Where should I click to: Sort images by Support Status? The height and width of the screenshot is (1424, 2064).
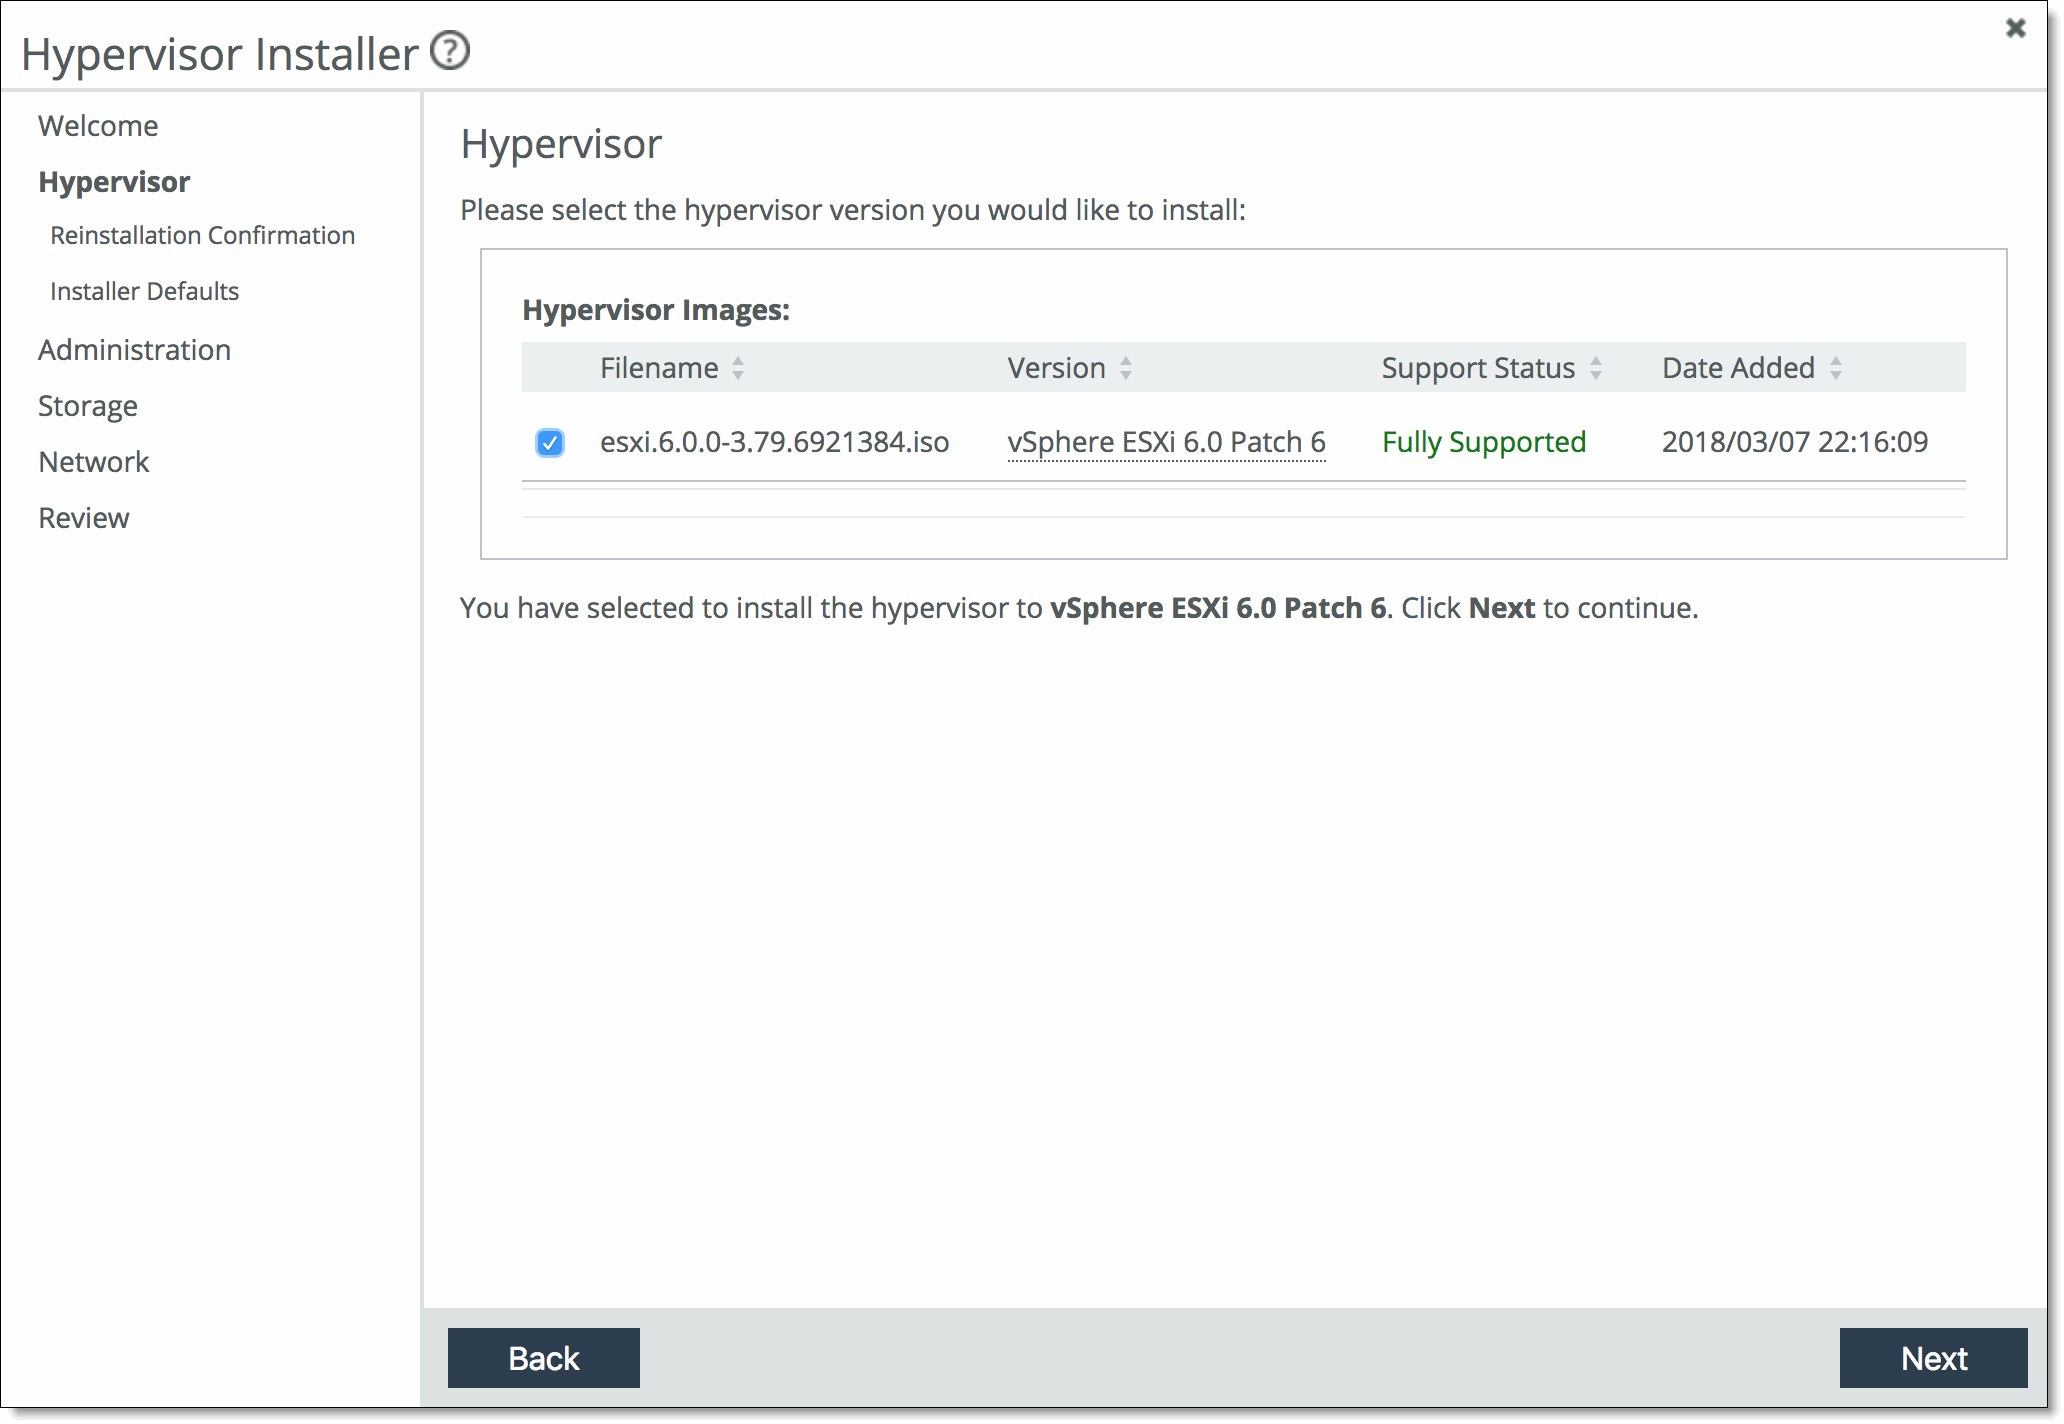point(1596,368)
